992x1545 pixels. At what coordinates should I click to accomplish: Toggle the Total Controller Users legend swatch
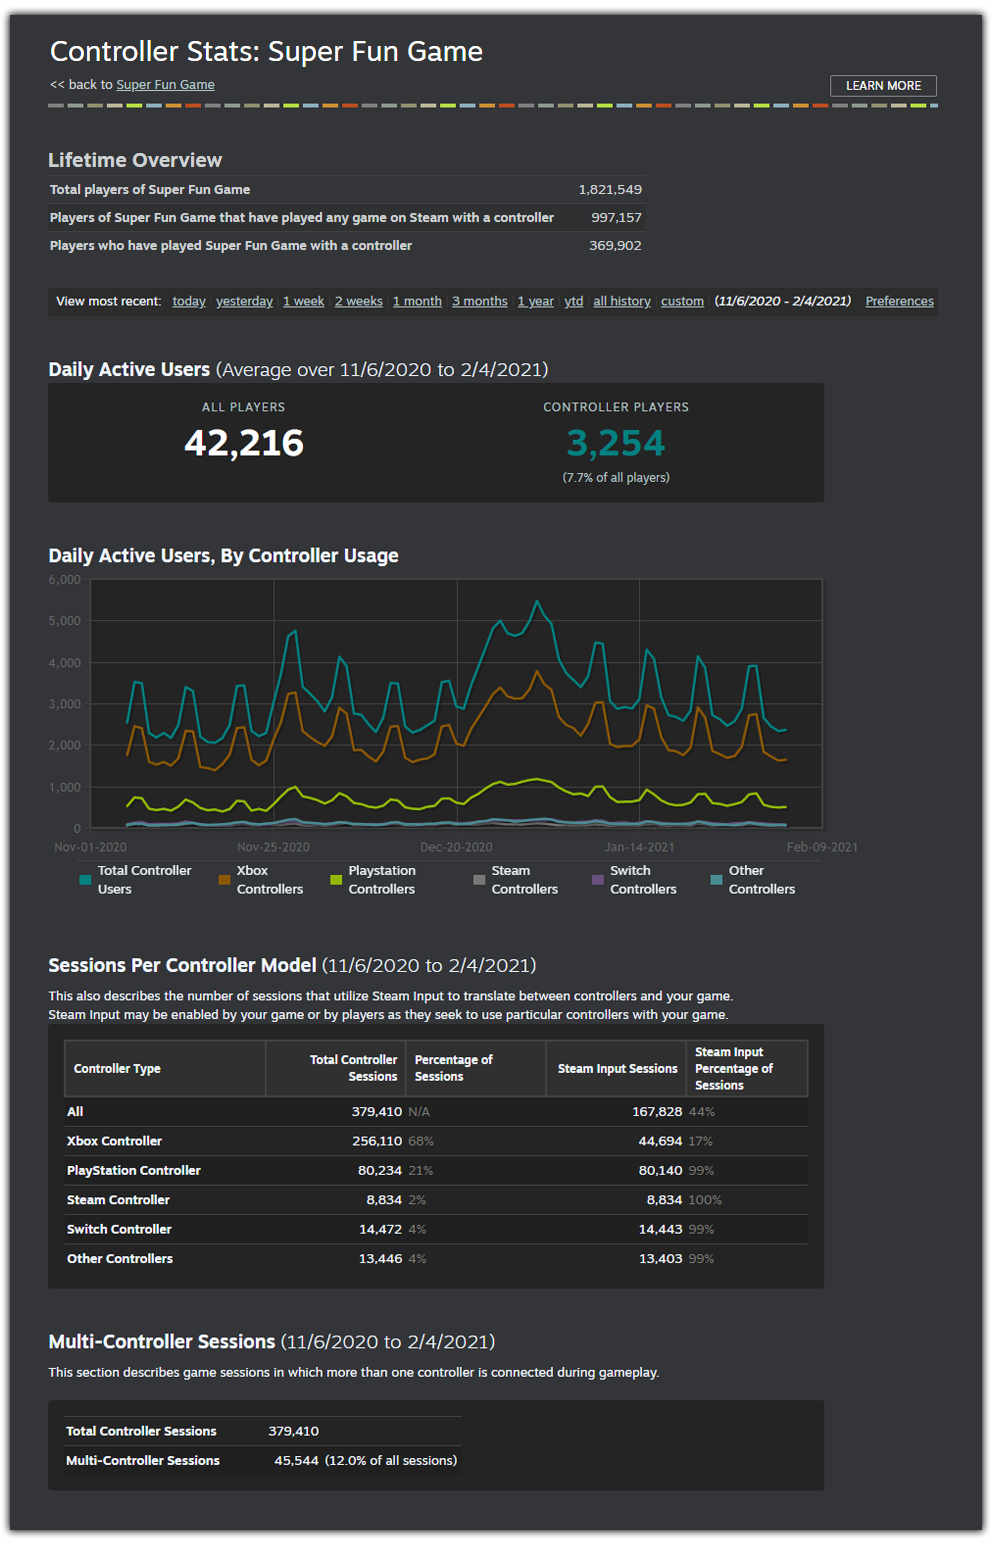85,880
